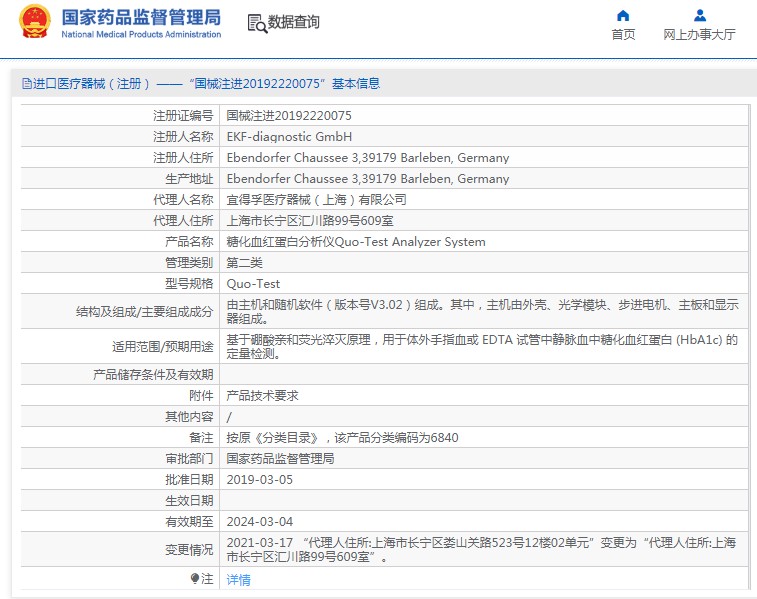Screen dimensions: 757x599
Task: Click the 产品技术要求 attachment text
Action: pos(262,396)
